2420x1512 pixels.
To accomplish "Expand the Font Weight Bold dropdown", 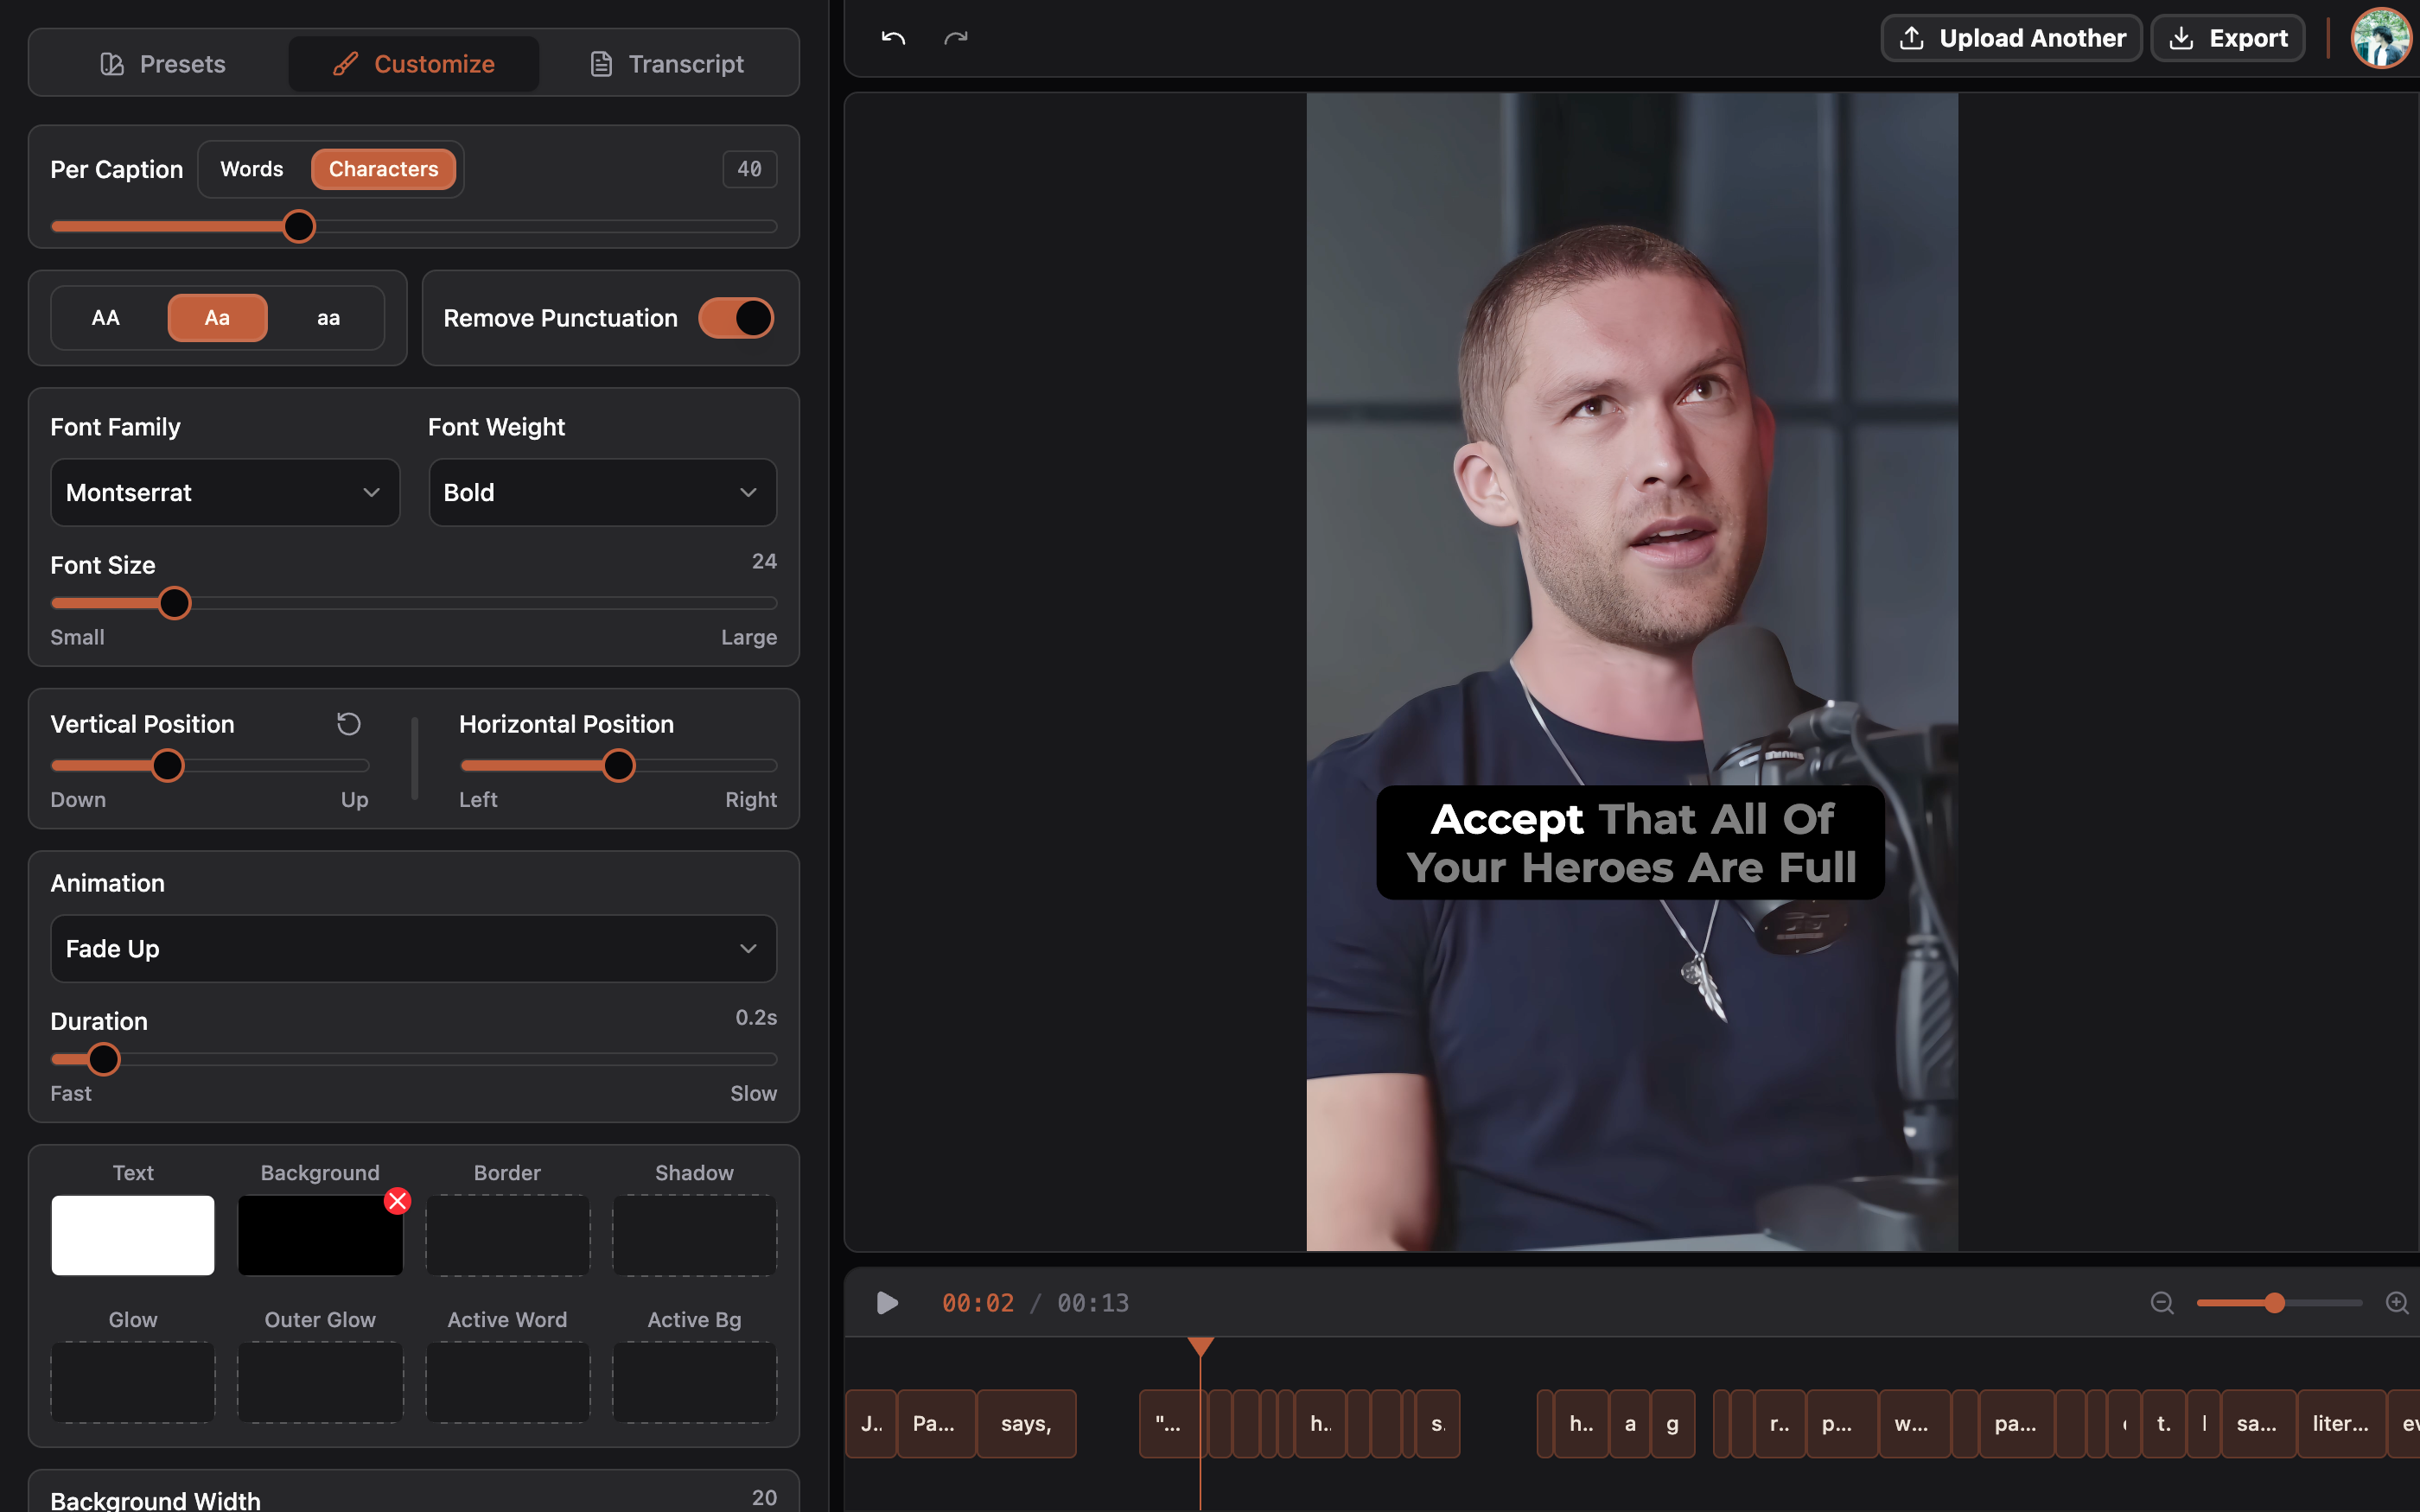I will tap(602, 492).
